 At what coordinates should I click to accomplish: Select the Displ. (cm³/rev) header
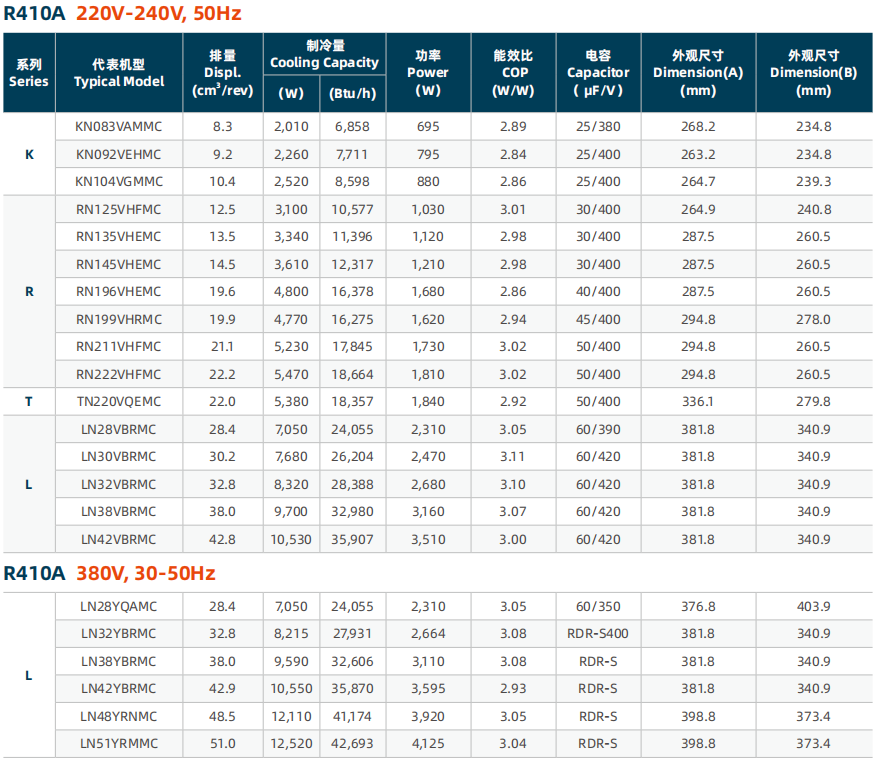pos(223,73)
